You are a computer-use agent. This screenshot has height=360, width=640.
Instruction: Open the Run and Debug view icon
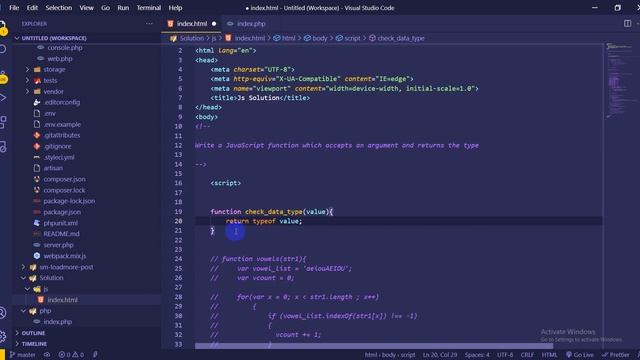click(2, 98)
